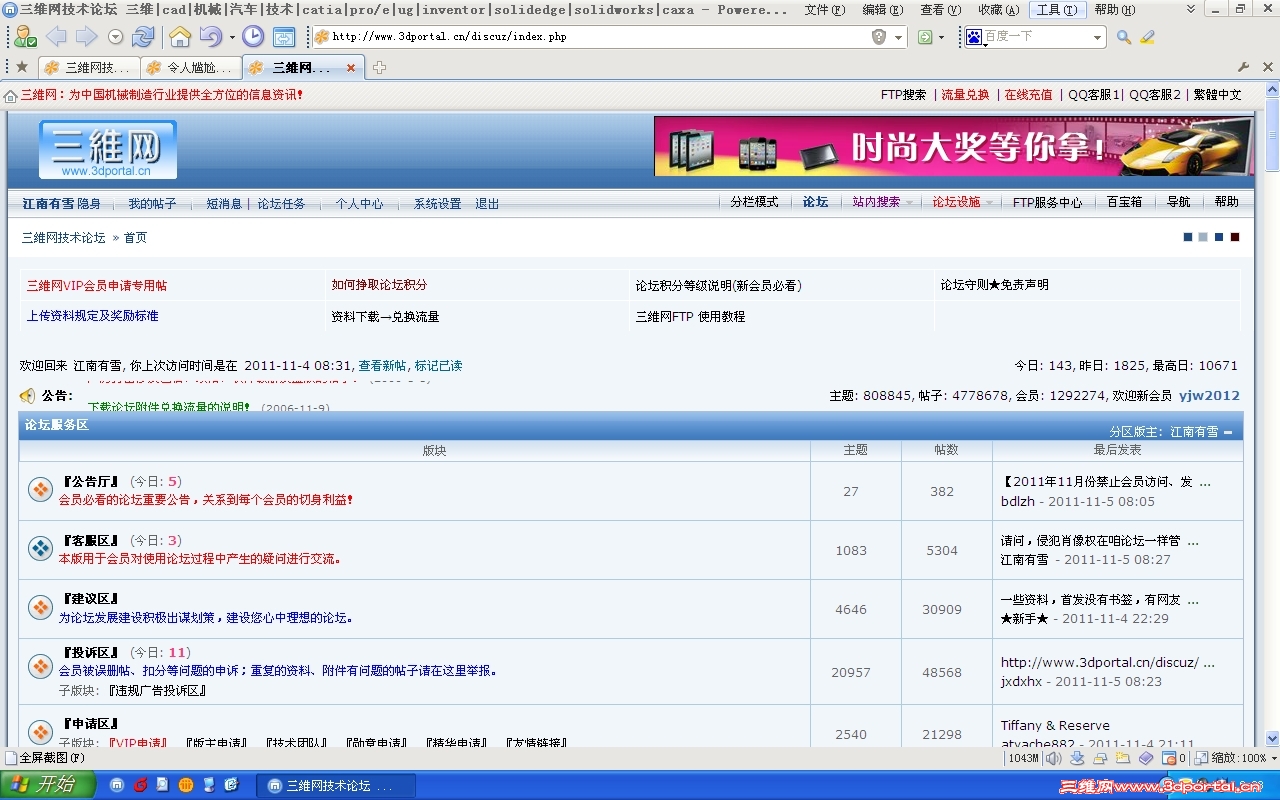Open the 『客服区』 forum

pos(91,540)
